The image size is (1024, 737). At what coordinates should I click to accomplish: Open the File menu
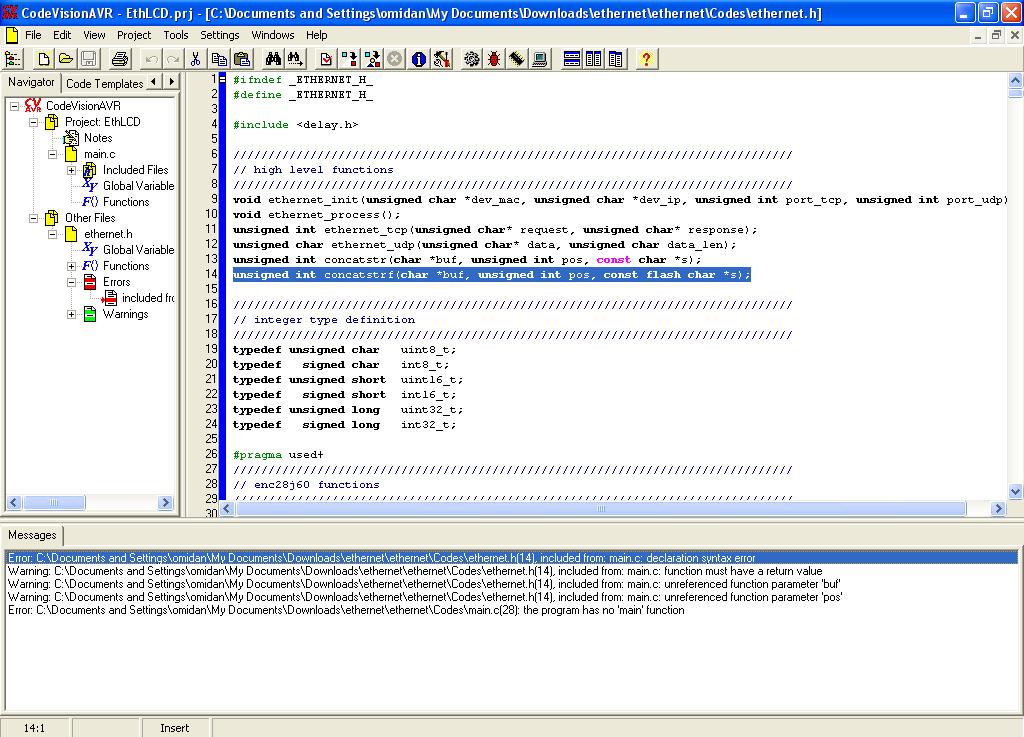33,35
